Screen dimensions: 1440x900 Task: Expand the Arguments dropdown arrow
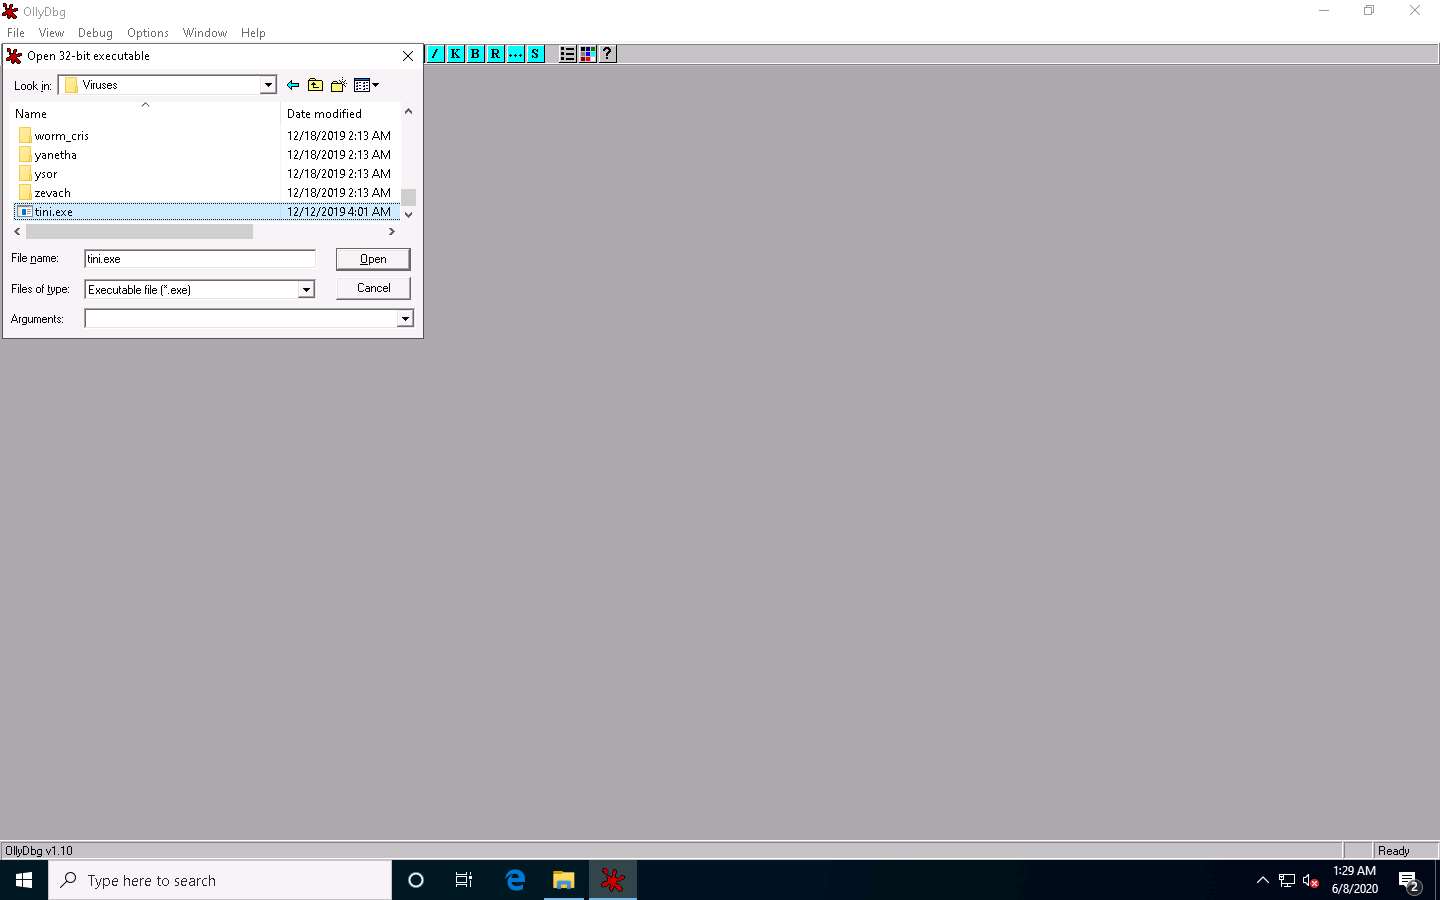[x=405, y=319]
